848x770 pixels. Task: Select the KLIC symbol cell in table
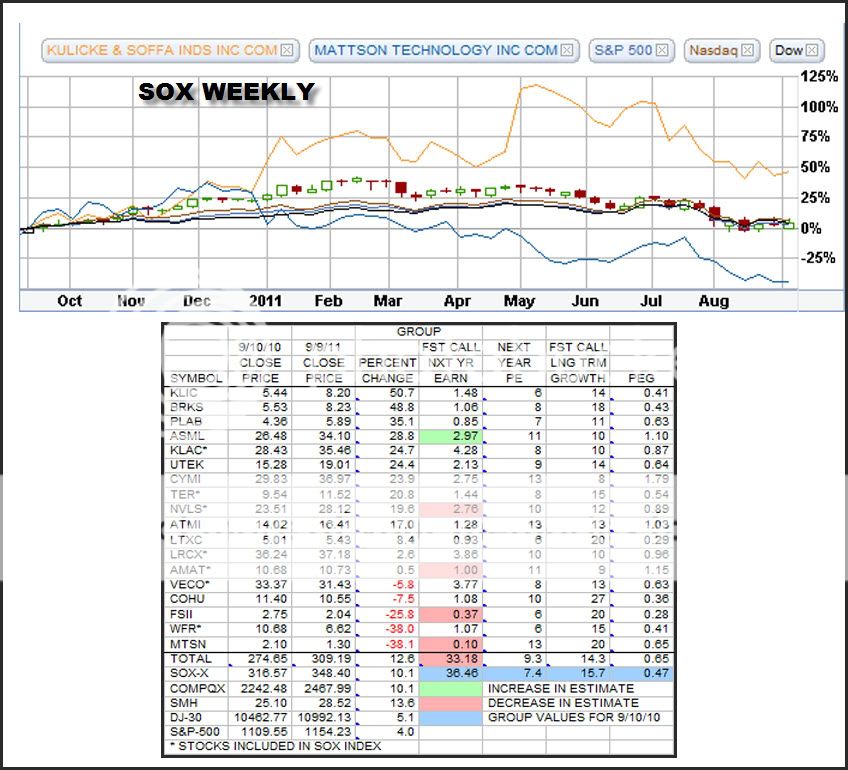184,394
